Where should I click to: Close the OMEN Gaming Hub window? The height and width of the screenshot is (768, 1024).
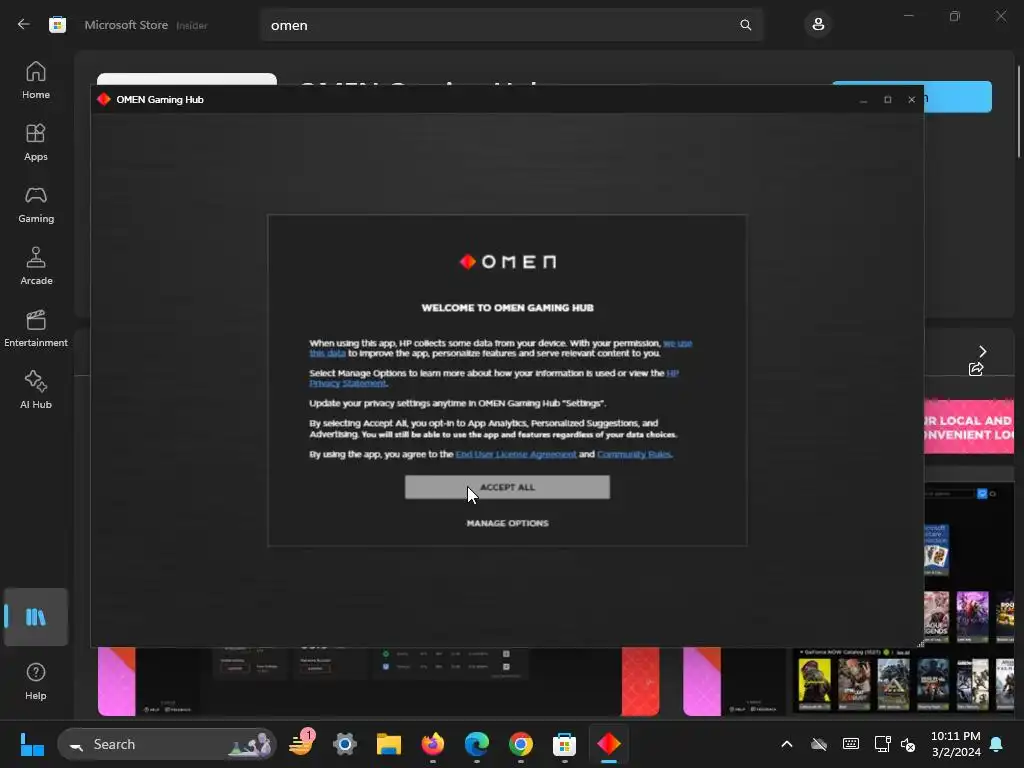point(912,100)
